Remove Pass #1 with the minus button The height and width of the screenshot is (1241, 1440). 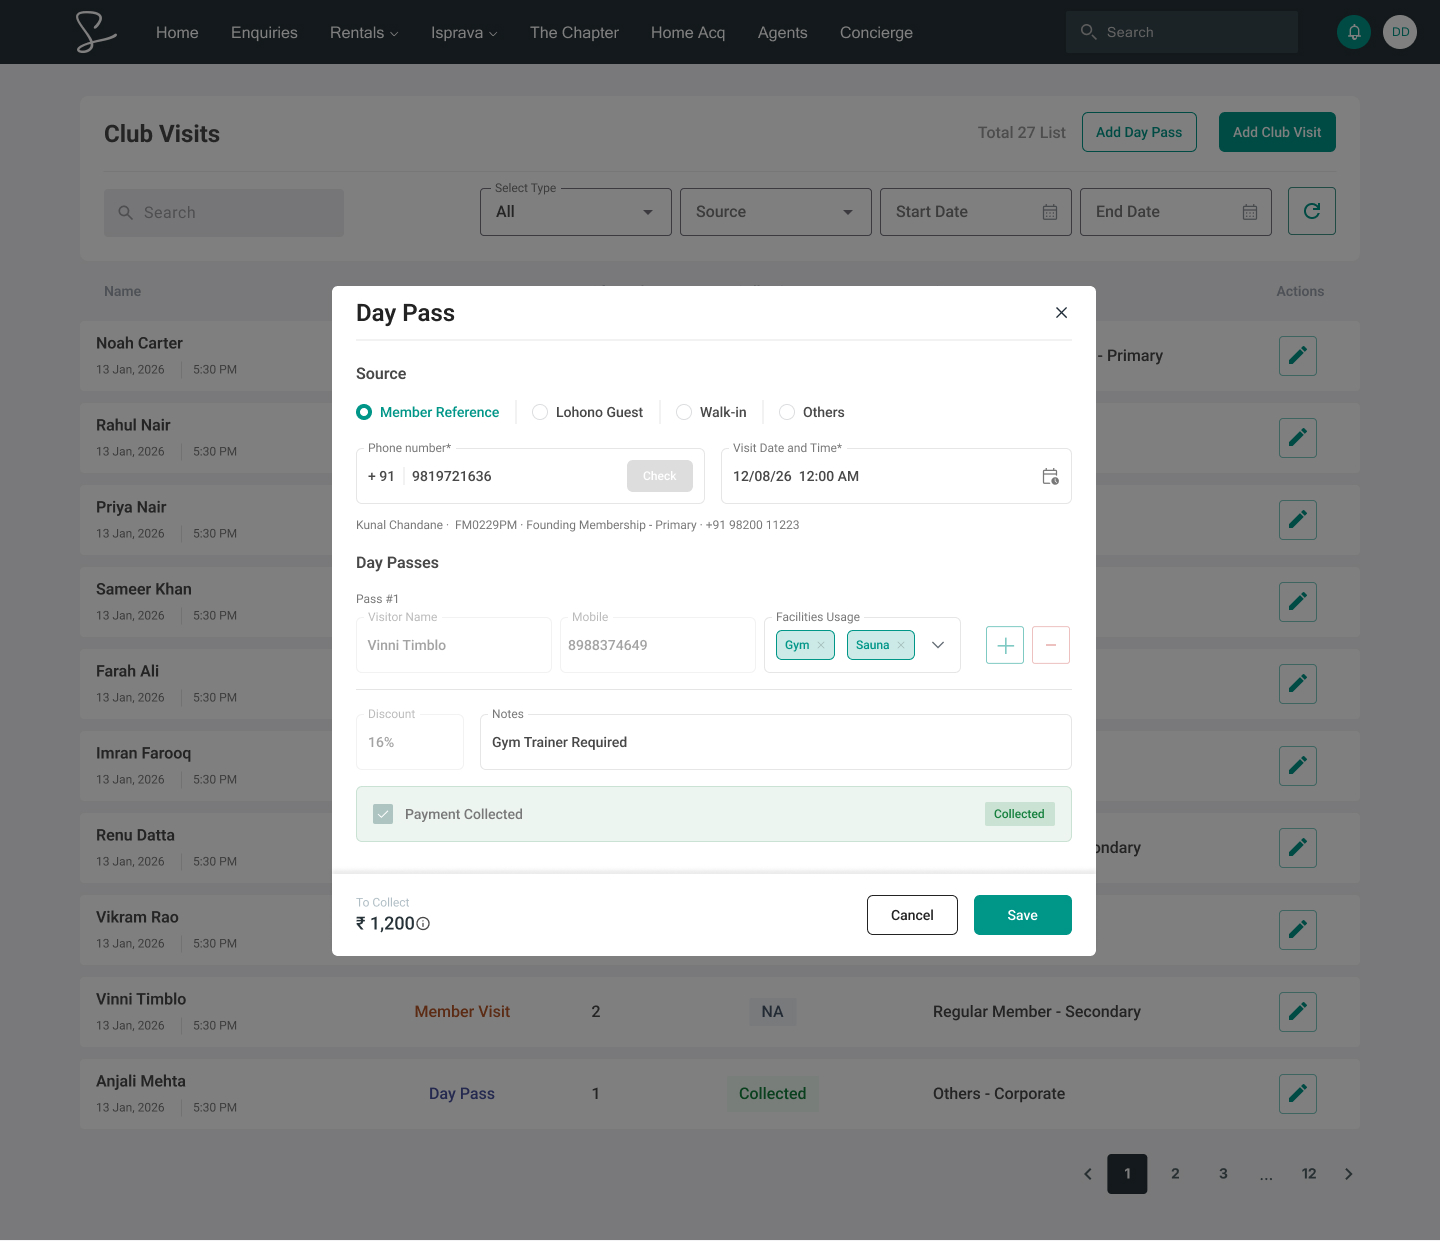1051,645
